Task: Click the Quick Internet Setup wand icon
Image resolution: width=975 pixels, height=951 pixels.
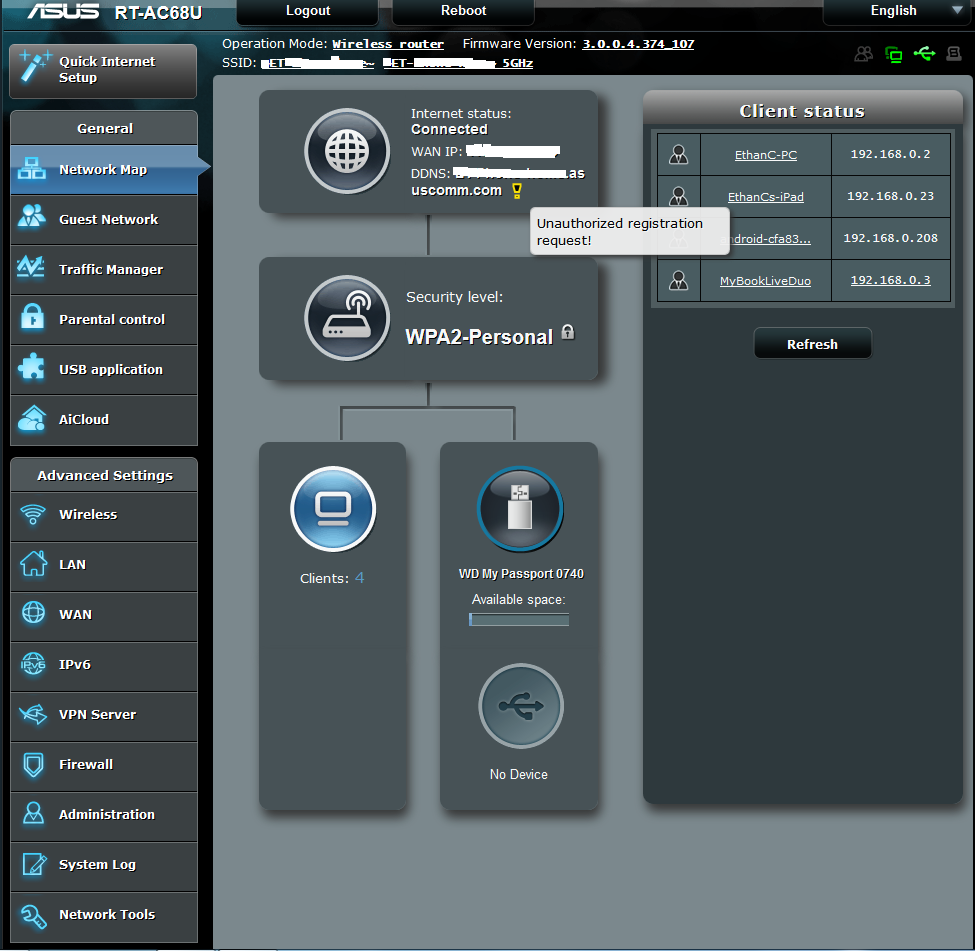Action: [34, 67]
